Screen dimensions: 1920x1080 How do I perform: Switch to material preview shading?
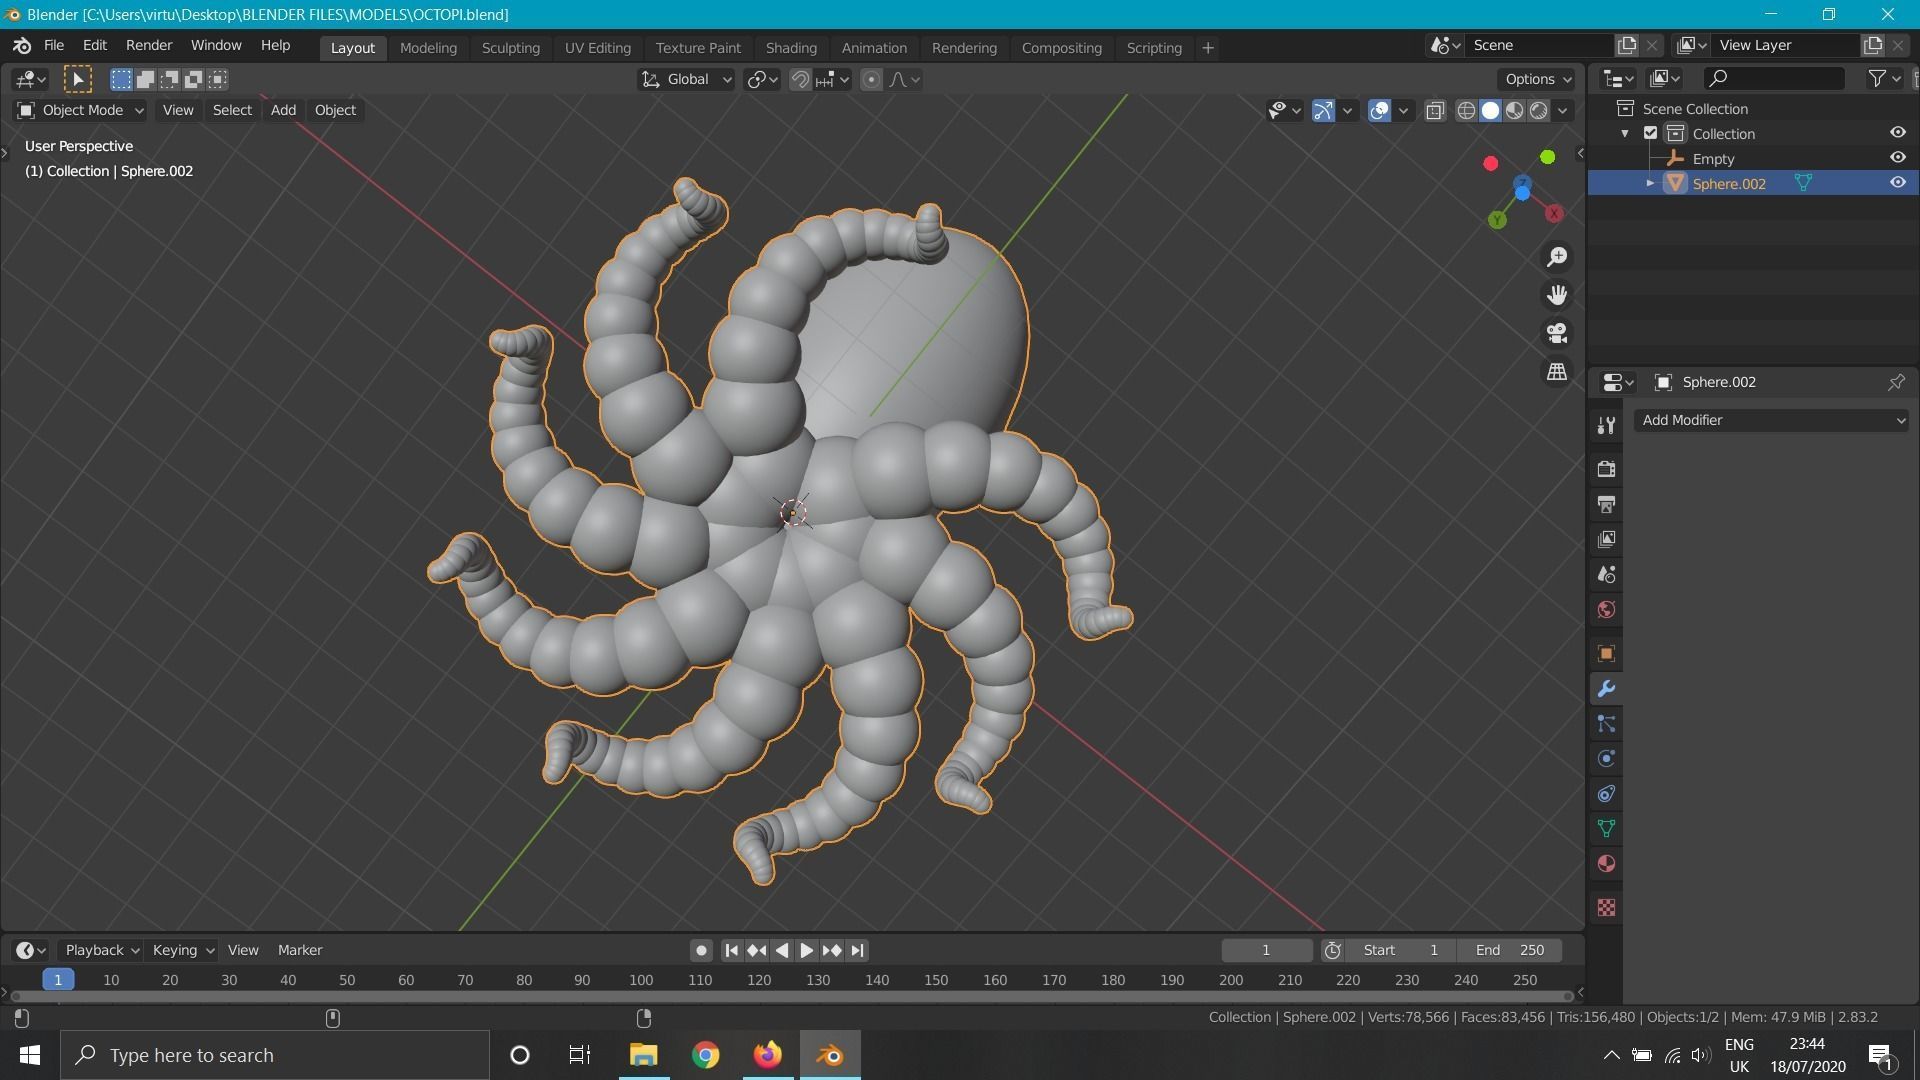pyautogui.click(x=1515, y=111)
